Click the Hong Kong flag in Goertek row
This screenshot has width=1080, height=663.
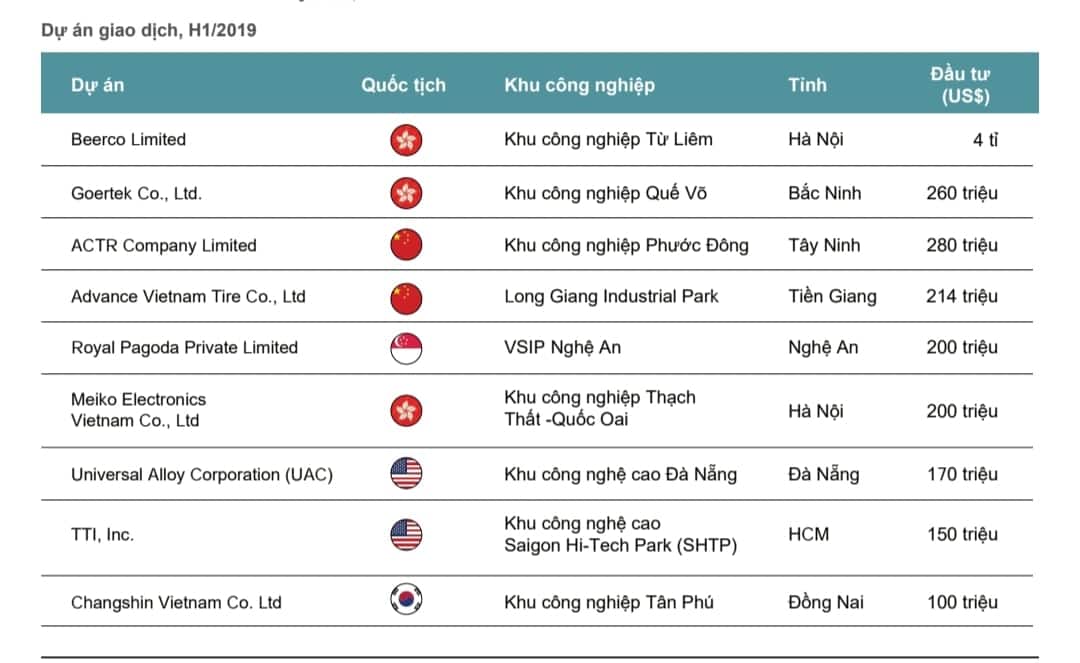(406, 193)
